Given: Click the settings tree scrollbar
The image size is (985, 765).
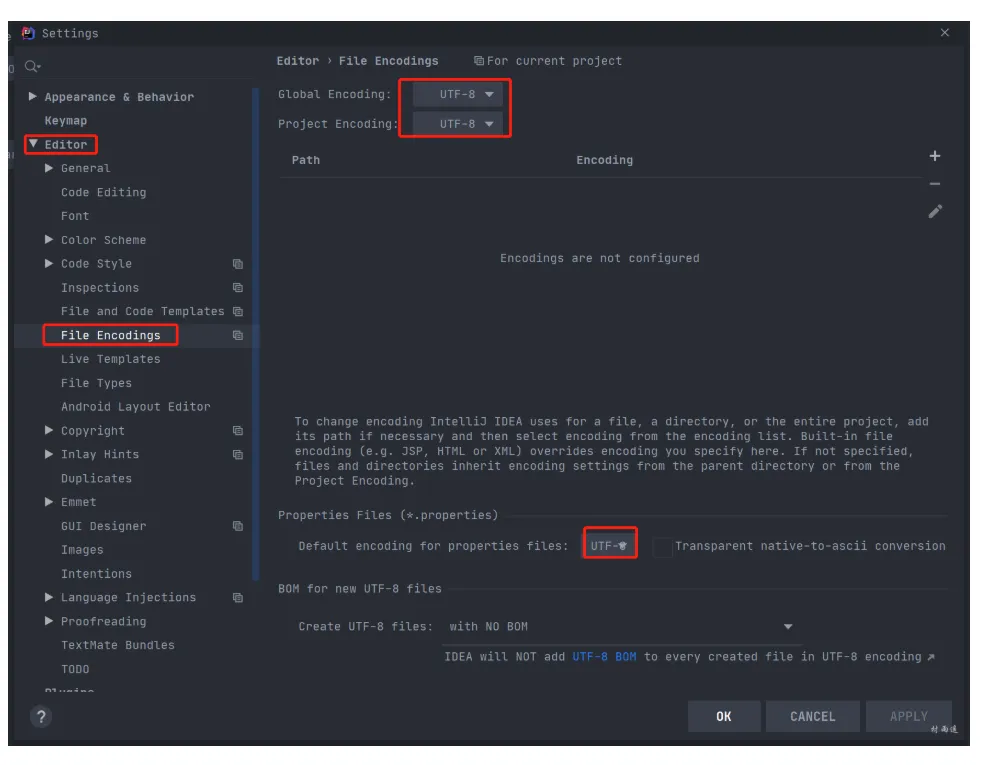Looking at the screenshot, I should 256,334.
